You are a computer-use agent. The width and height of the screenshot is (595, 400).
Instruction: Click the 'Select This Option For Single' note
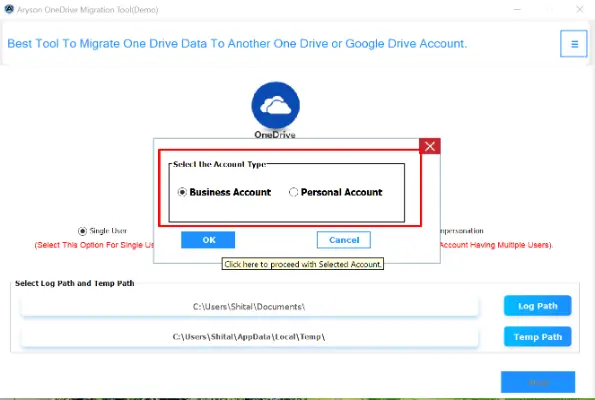click(x=94, y=245)
